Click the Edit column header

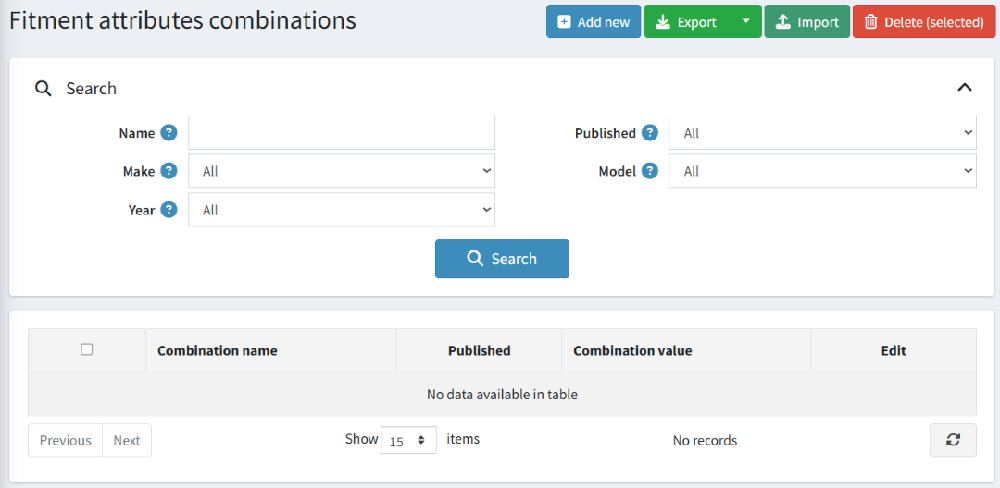[893, 351]
